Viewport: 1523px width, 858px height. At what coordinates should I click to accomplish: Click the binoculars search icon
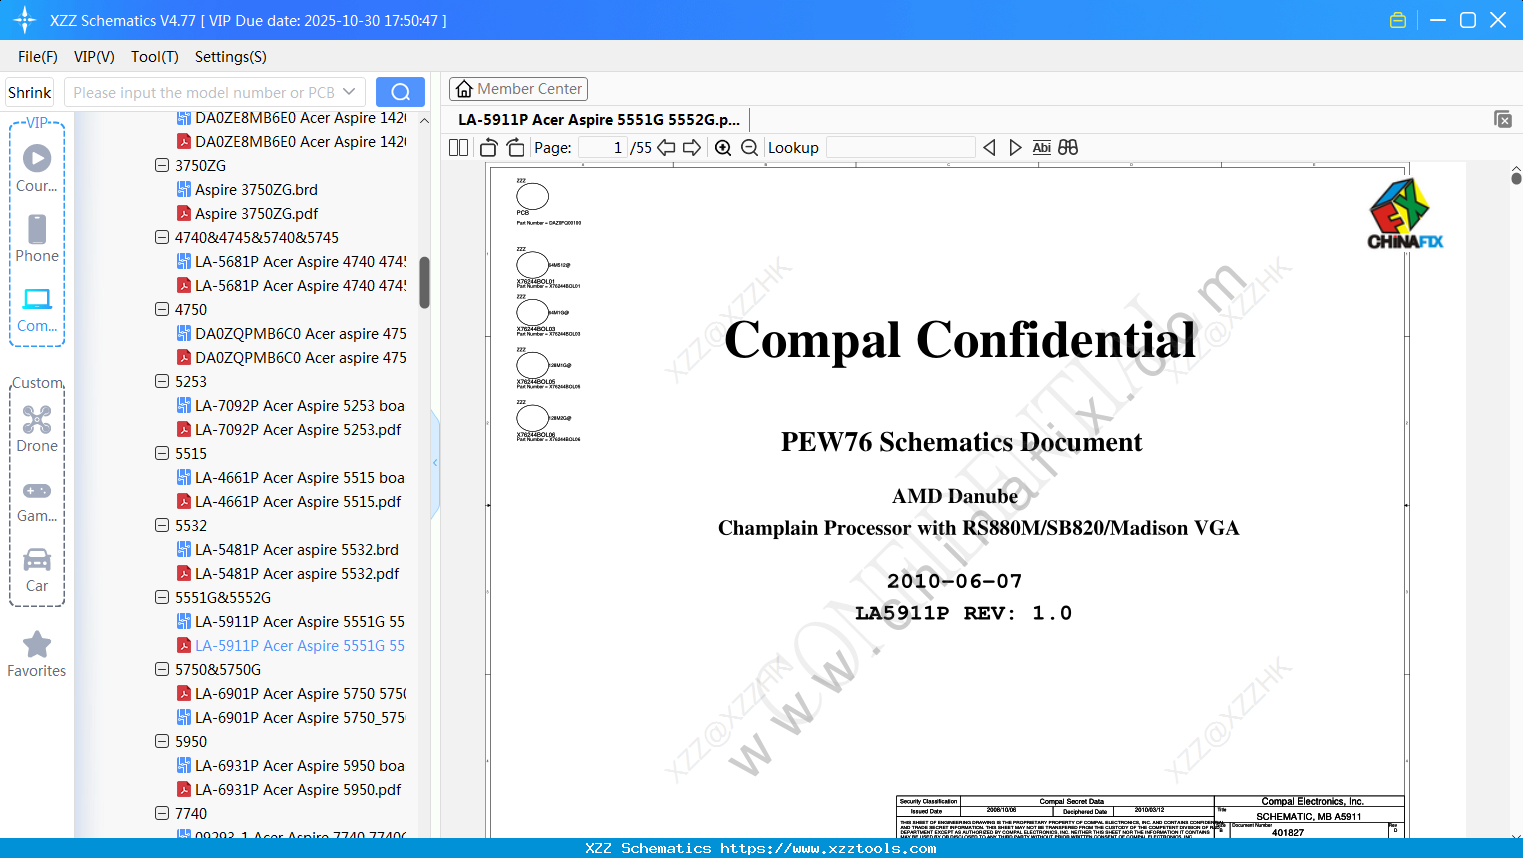coord(1068,148)
